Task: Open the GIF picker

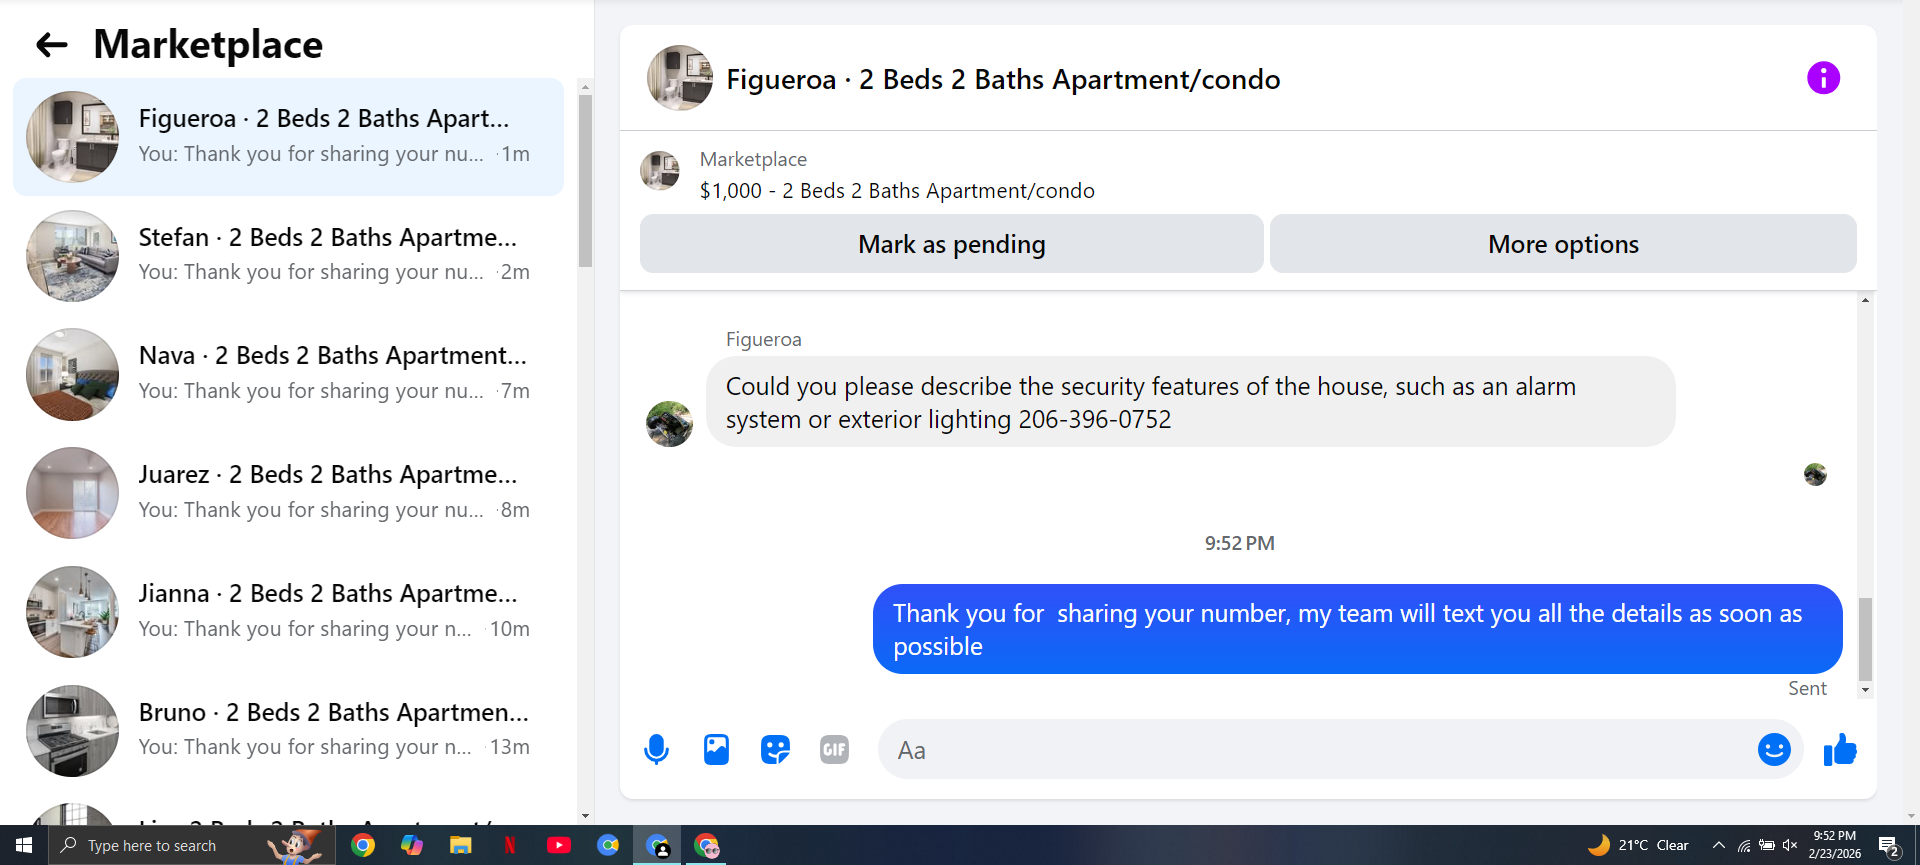Action: coord(834,749)
